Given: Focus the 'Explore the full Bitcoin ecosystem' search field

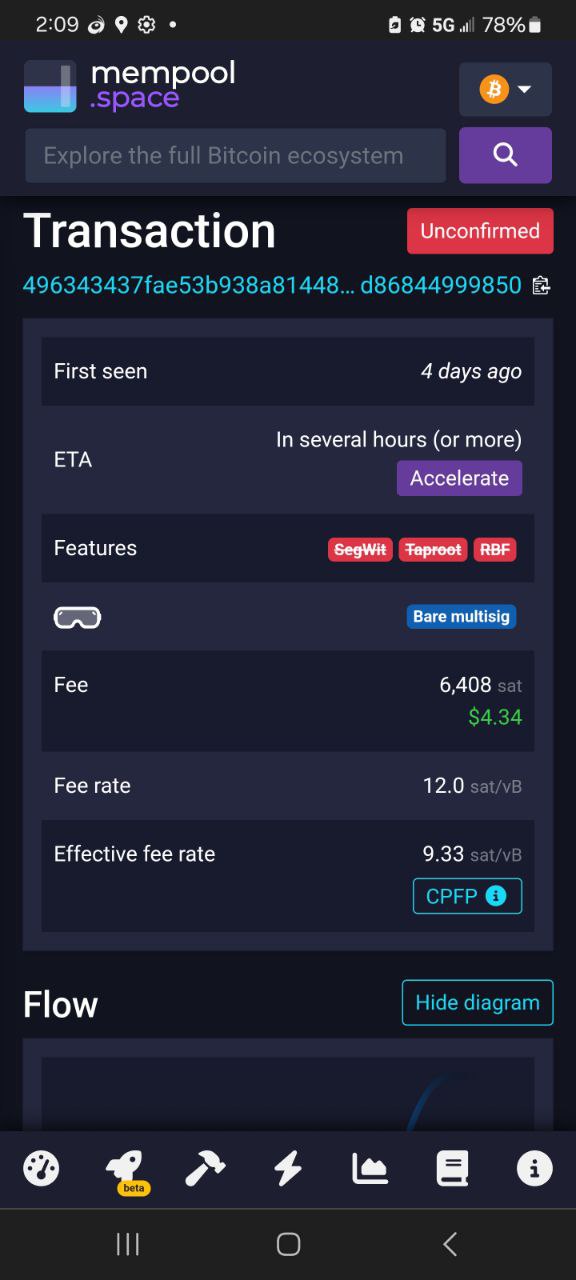Looking at the screenshot, I should tap(236, 156).
